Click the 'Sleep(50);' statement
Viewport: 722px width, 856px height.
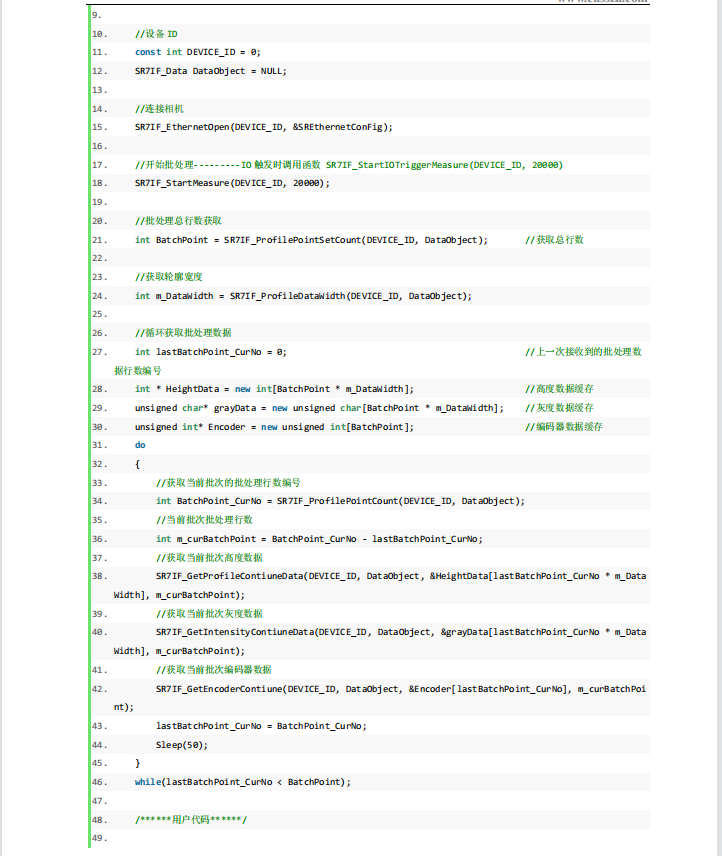[182, 745]
